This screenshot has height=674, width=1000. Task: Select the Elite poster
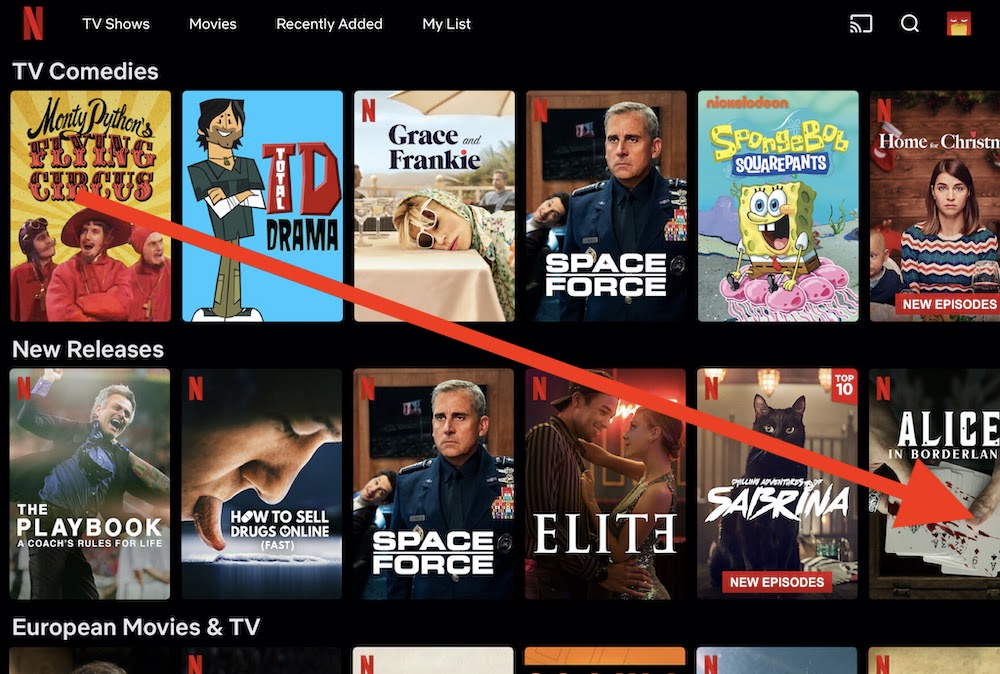tap(605, 484)
